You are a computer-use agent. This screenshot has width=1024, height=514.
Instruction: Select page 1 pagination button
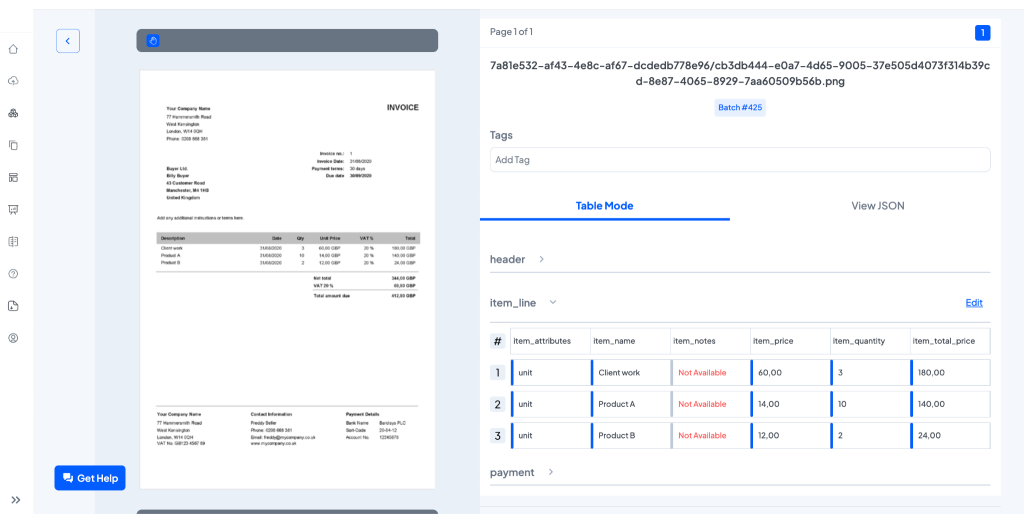point(982,33)
